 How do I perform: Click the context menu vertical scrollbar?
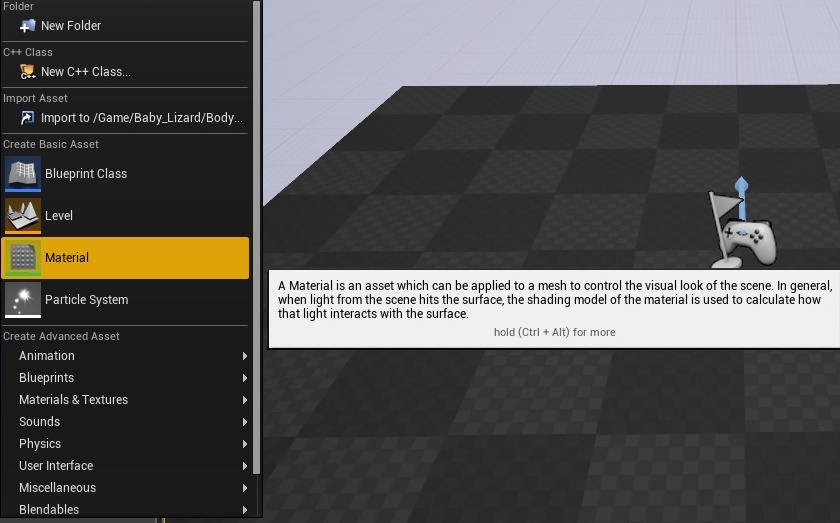[x=257, y=236]
